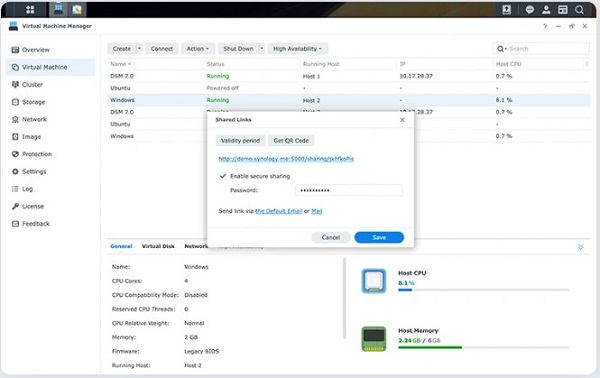The height and width of the screenshot is (378, 600).
Task: Click the Validity period button
Action: click(240, 140)
